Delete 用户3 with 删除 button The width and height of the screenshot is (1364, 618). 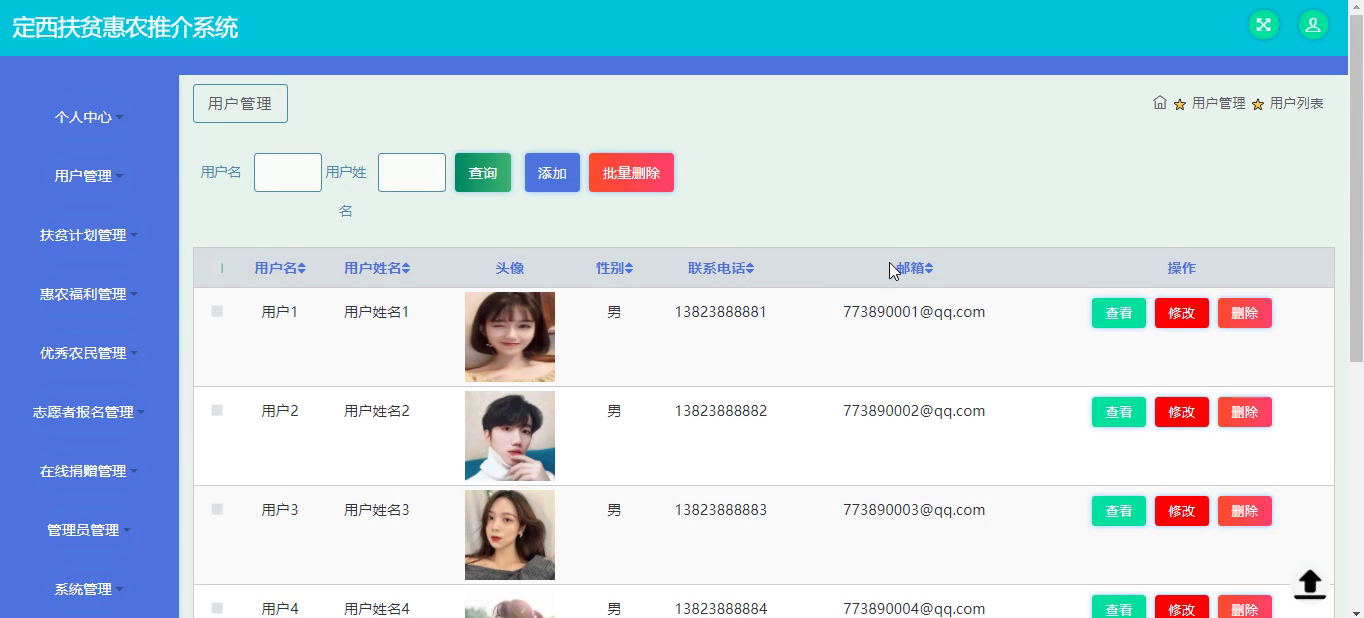(1245, 511)
